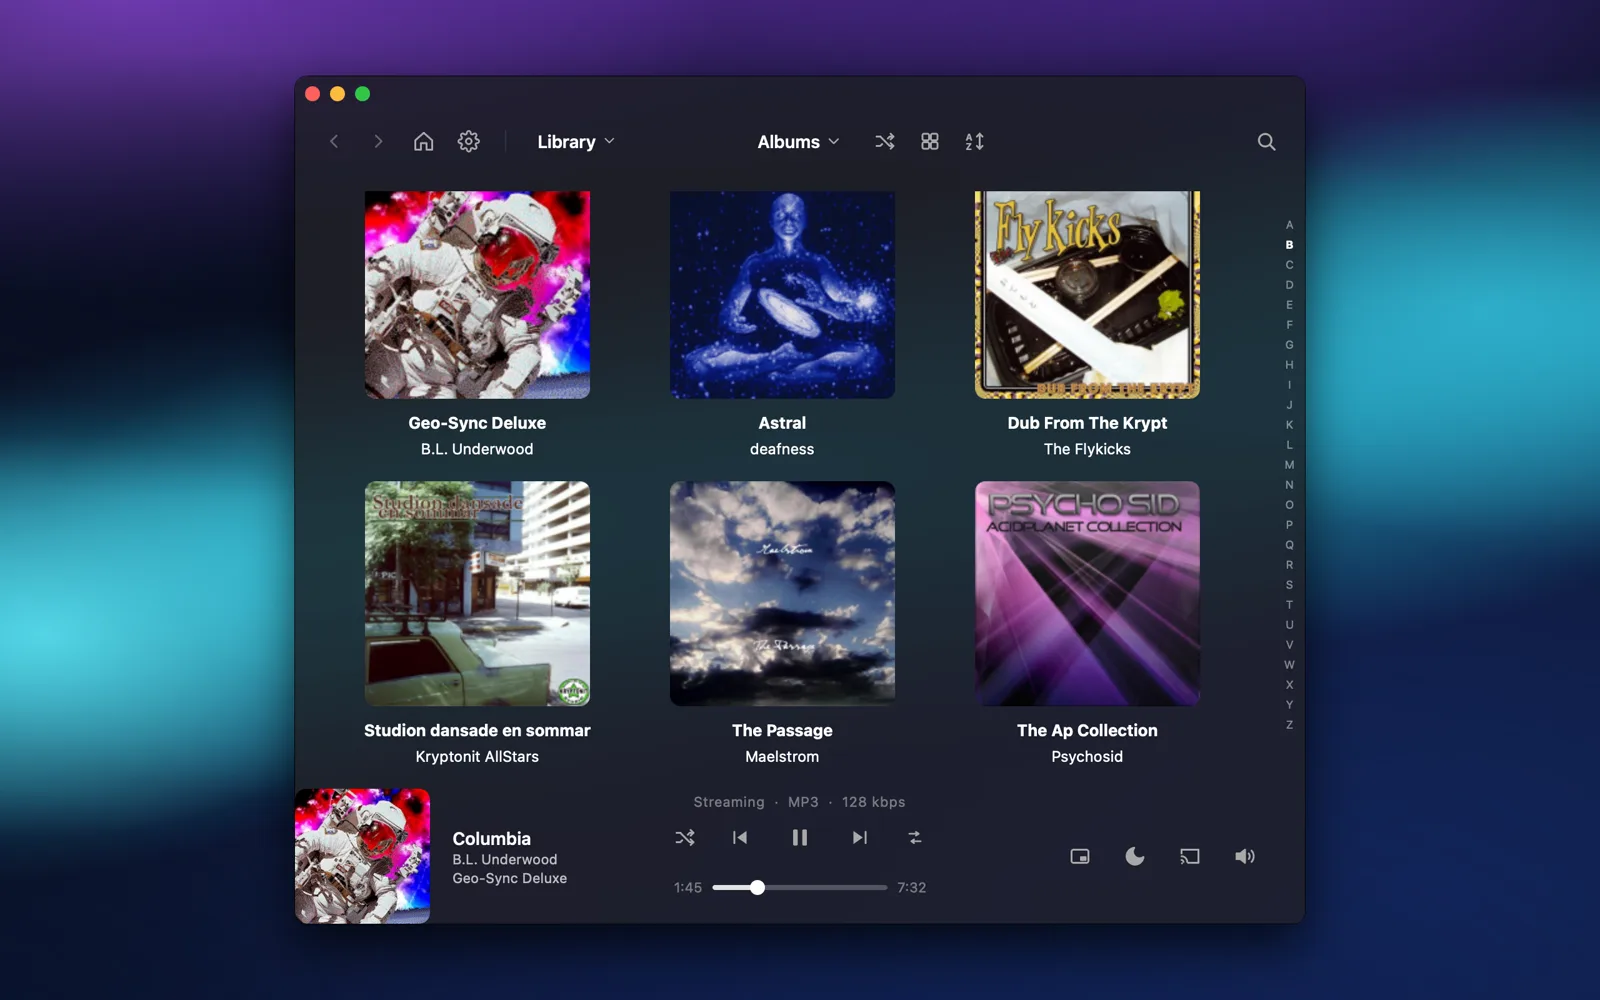Screen dimensions: 1600x1000
Task: Click the now playing Columbia cover art
Action: (363, 856)
